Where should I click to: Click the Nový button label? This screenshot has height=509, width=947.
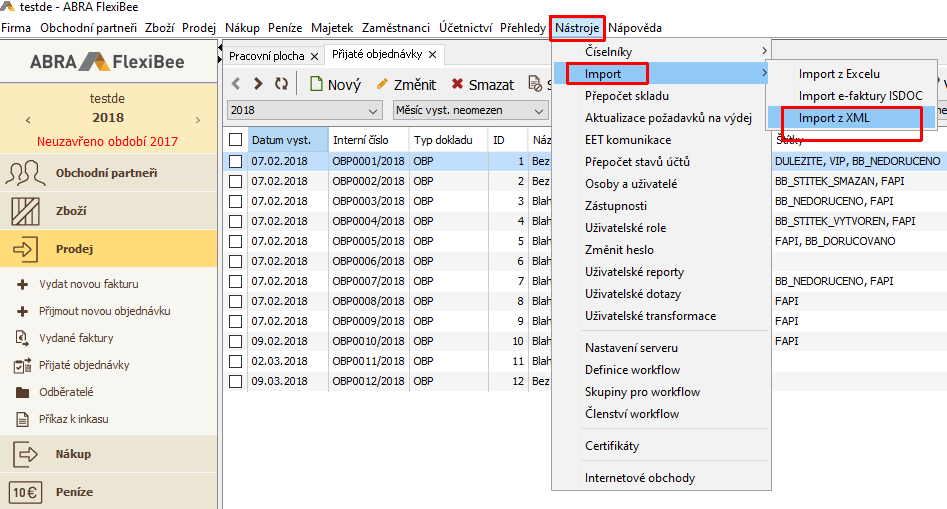(x=344, y=85)
